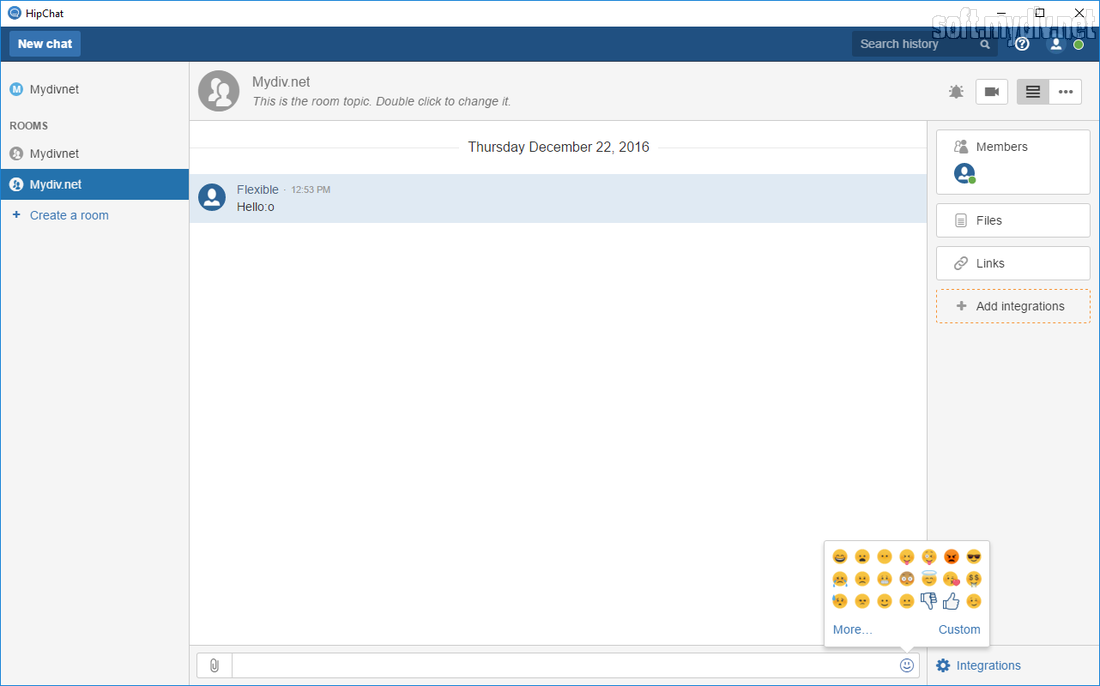The height and width of the screenshot is (686, 1100).
Task: Pick the kiss with heart emoji
Action: tap(951, 579)
